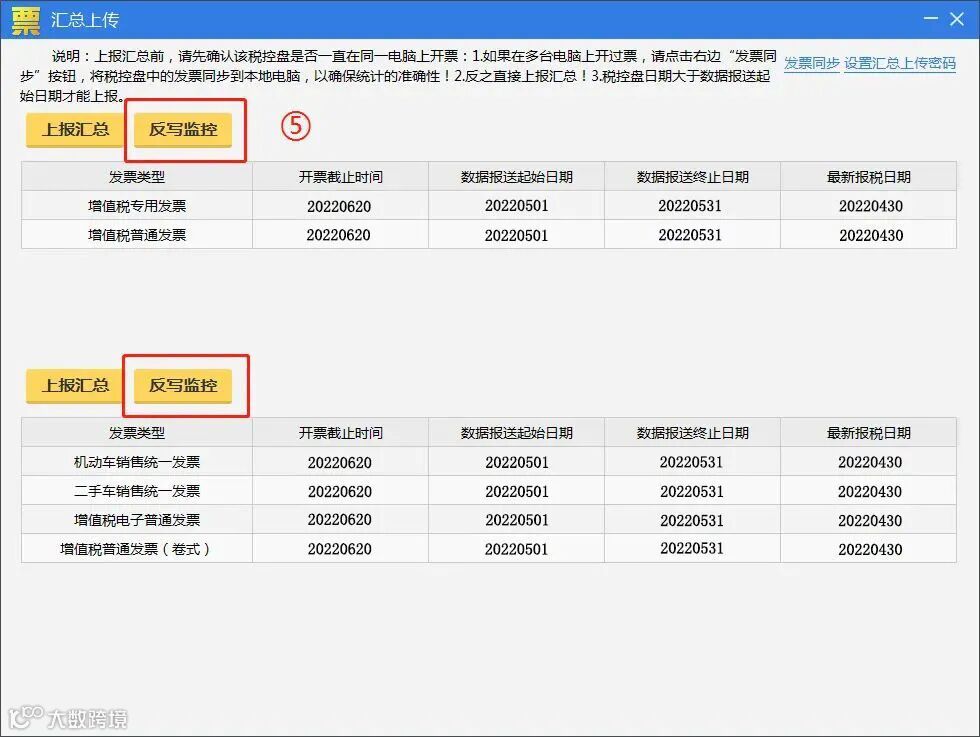Click the lower 上报汇总 button

click(75, 386)
